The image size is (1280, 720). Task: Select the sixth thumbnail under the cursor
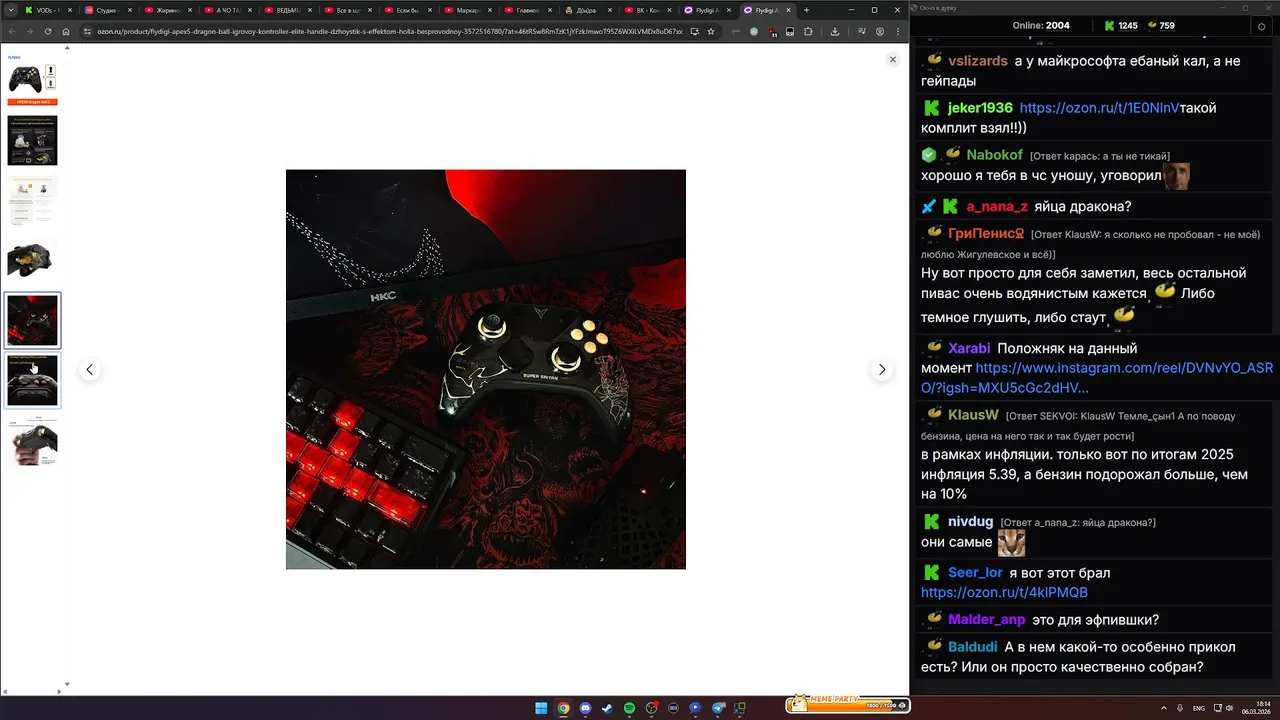pyautogui.click(x=32, y=380)
